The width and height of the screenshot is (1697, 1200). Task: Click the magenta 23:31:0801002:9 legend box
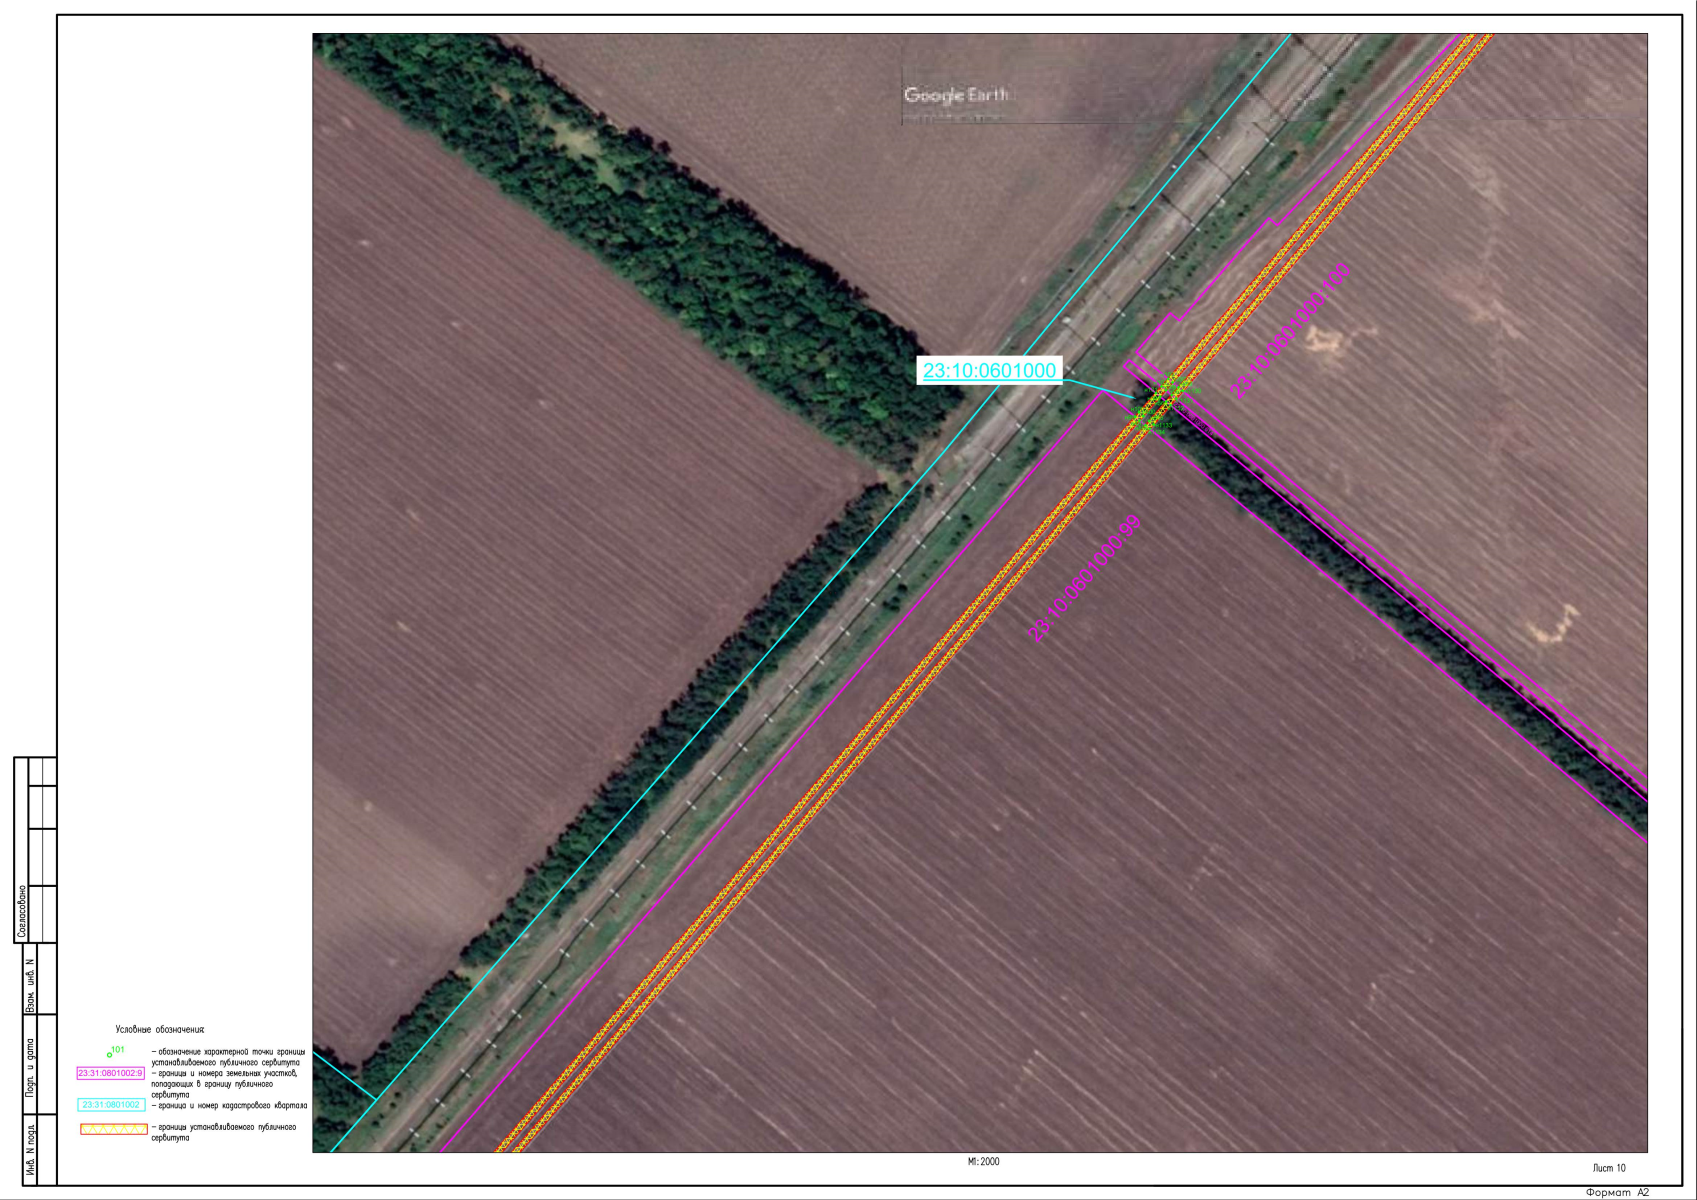tap(111, 1073)
